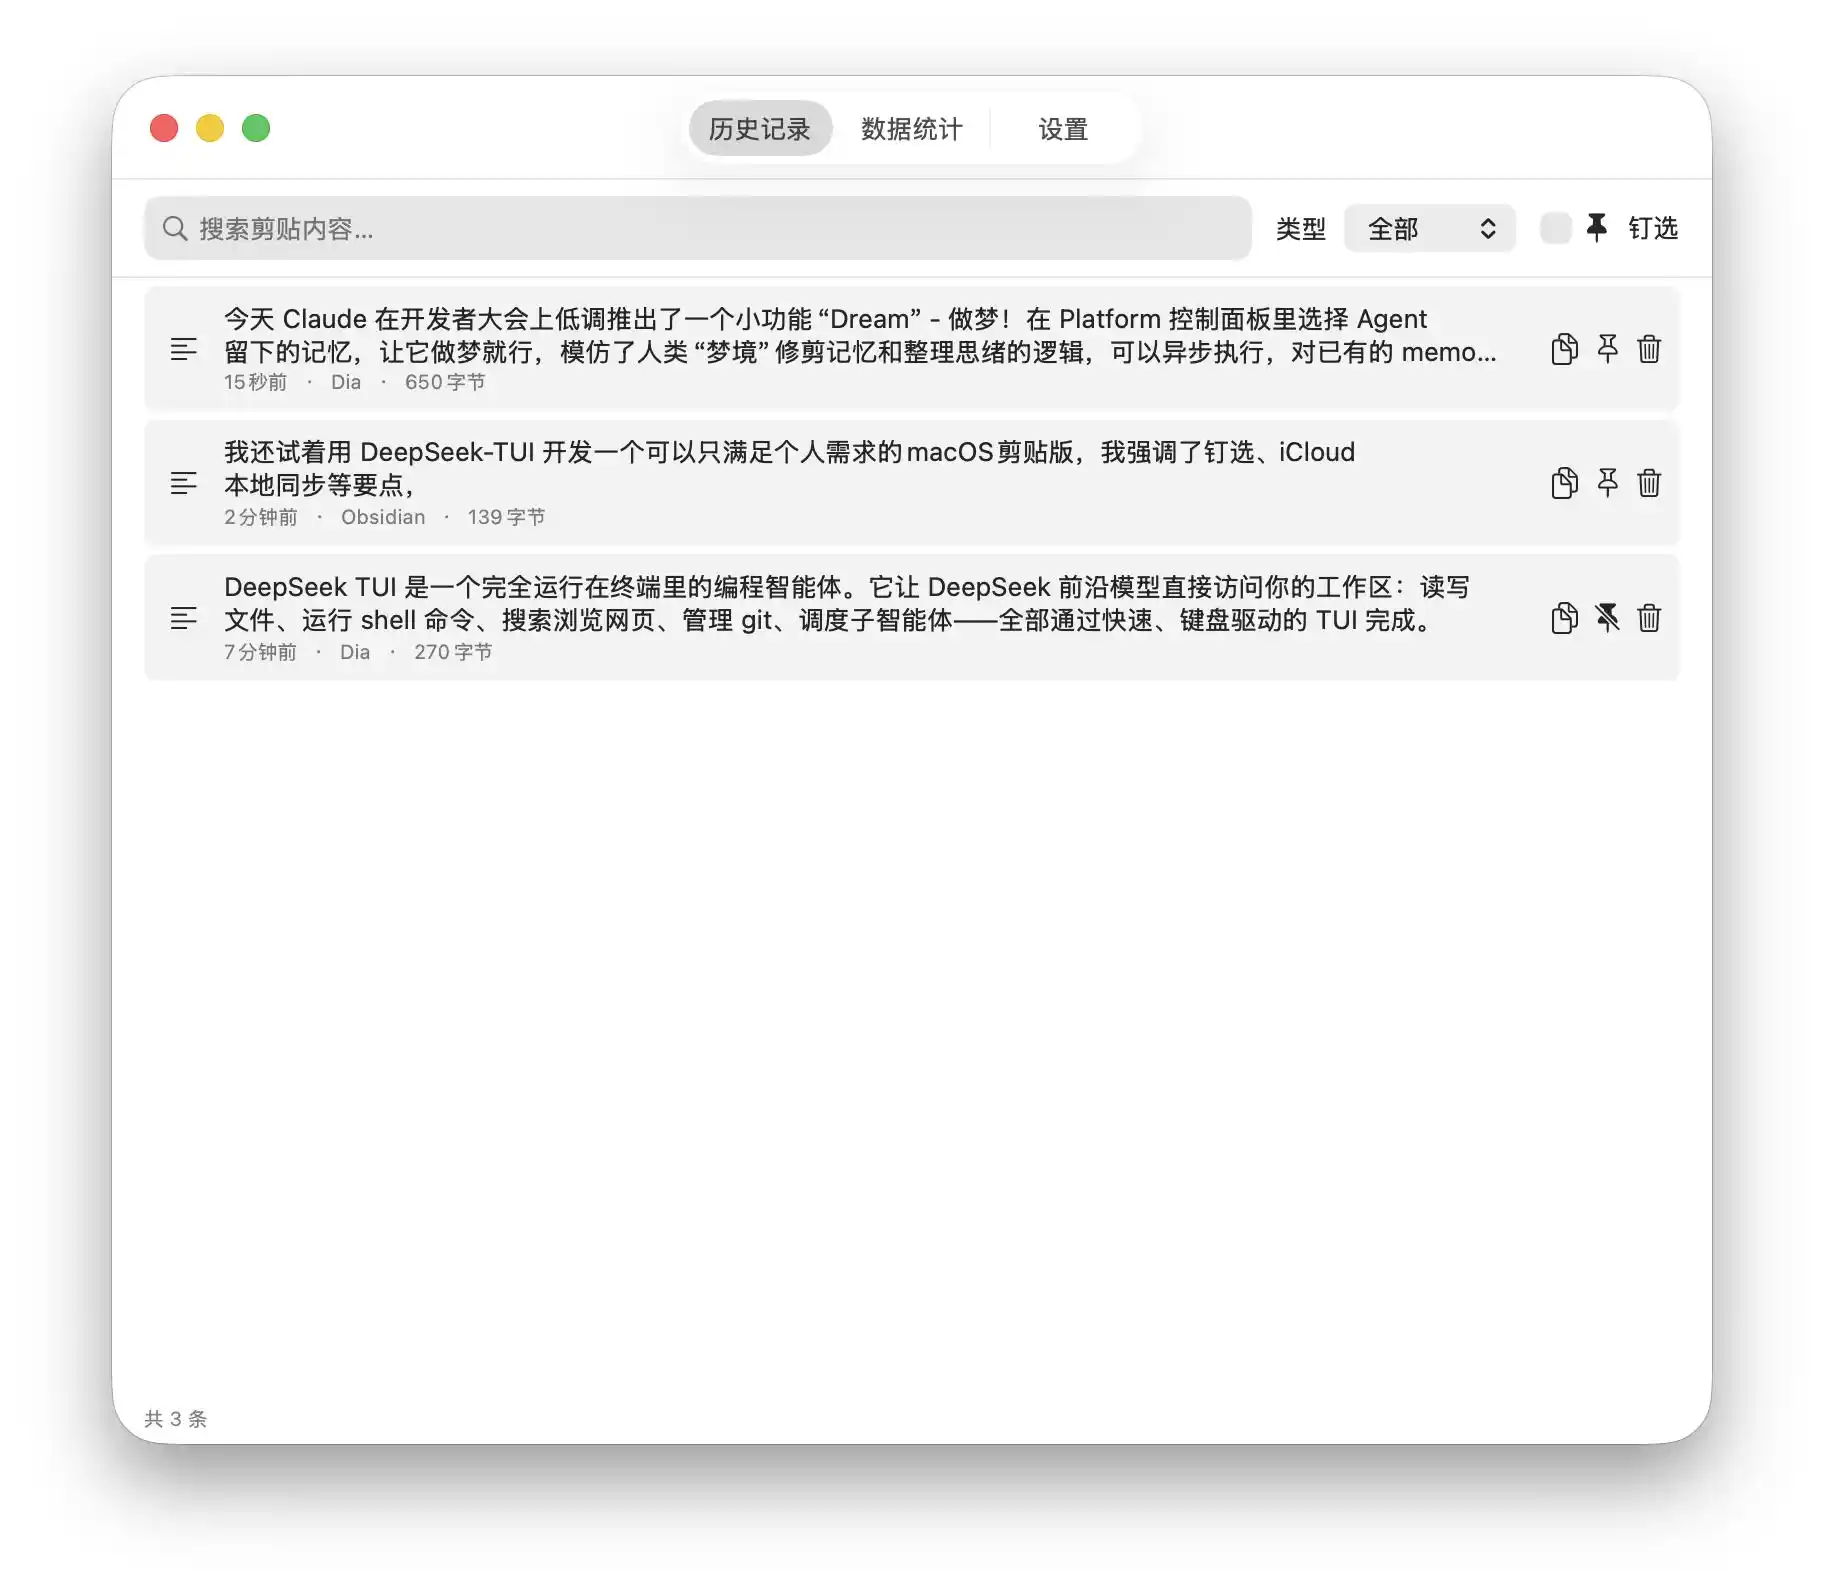Image resolution: width=1824 pixels, height=1592 pixels.
Task: Open the 数据统计 tab
Action: (x=911, y=129)
